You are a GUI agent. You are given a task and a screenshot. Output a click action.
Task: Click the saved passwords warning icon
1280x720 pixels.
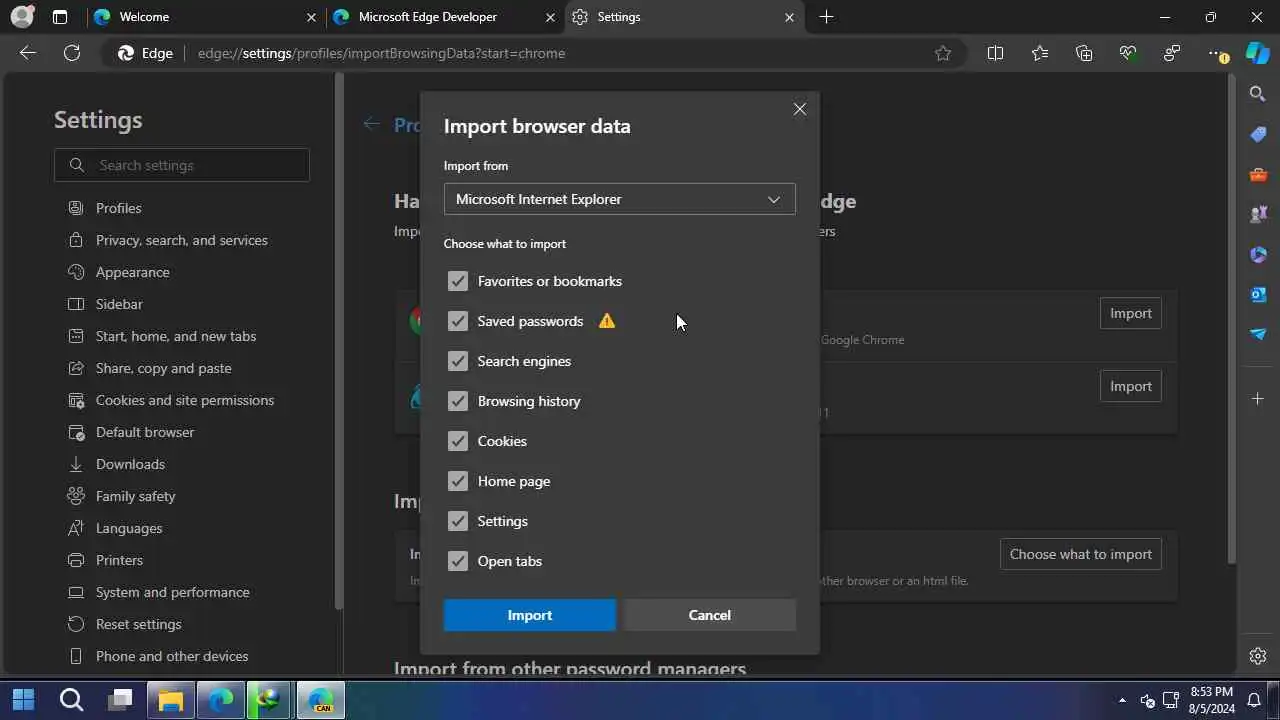coord(607,321)
